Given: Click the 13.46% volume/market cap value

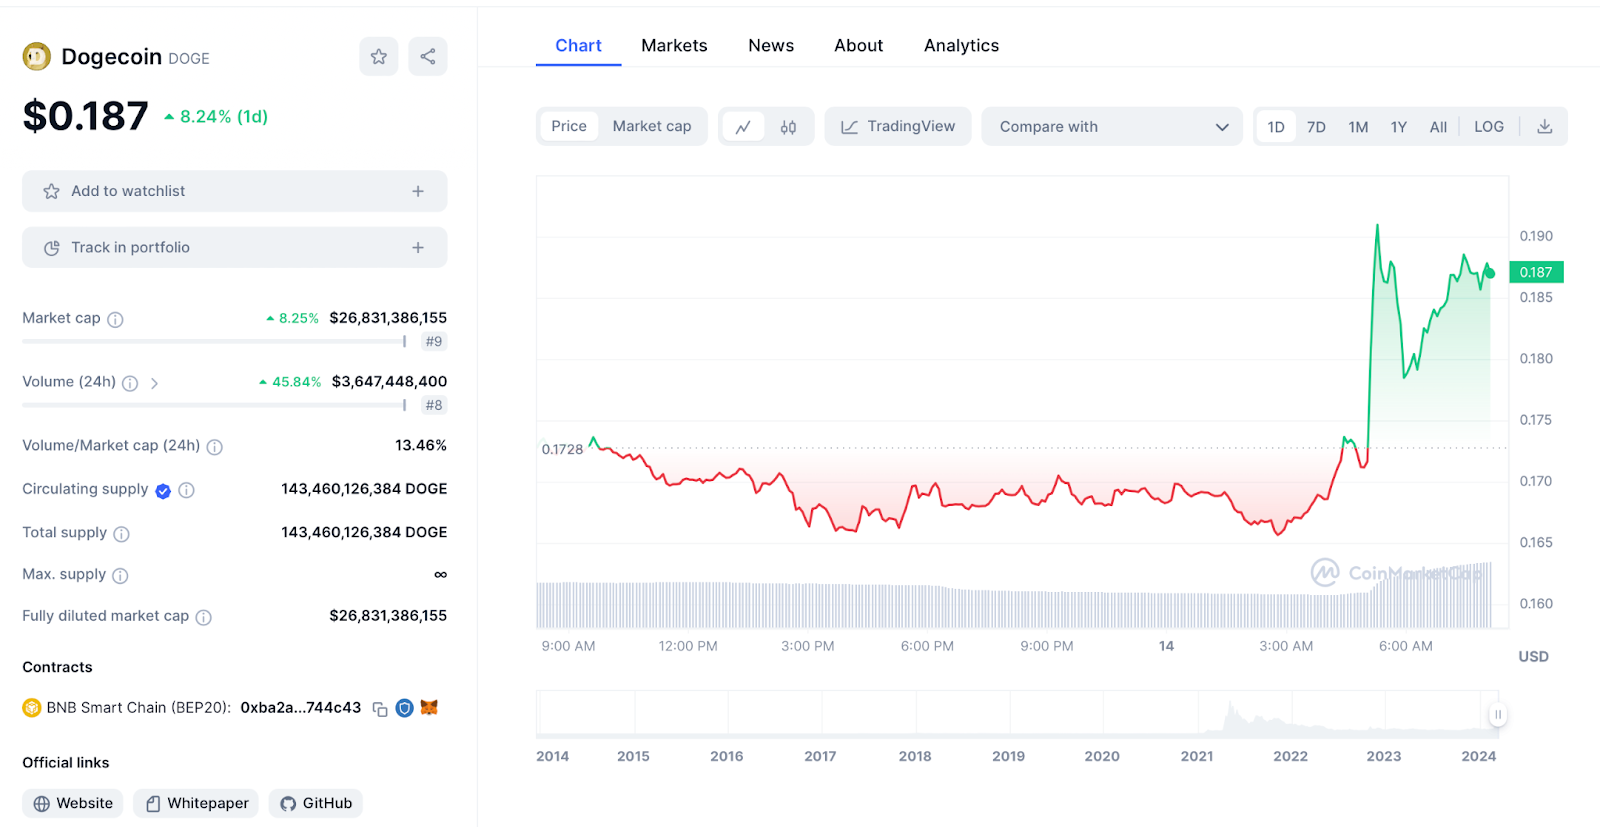Looking at the screenshot, I should (421, 446).
